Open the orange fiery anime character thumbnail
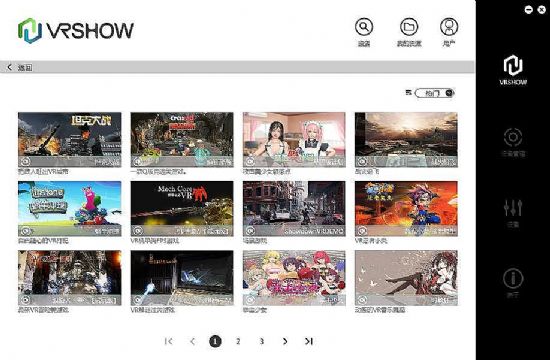Image resolution: width=550 pixels, height=360 pixels. pos(406,208)
